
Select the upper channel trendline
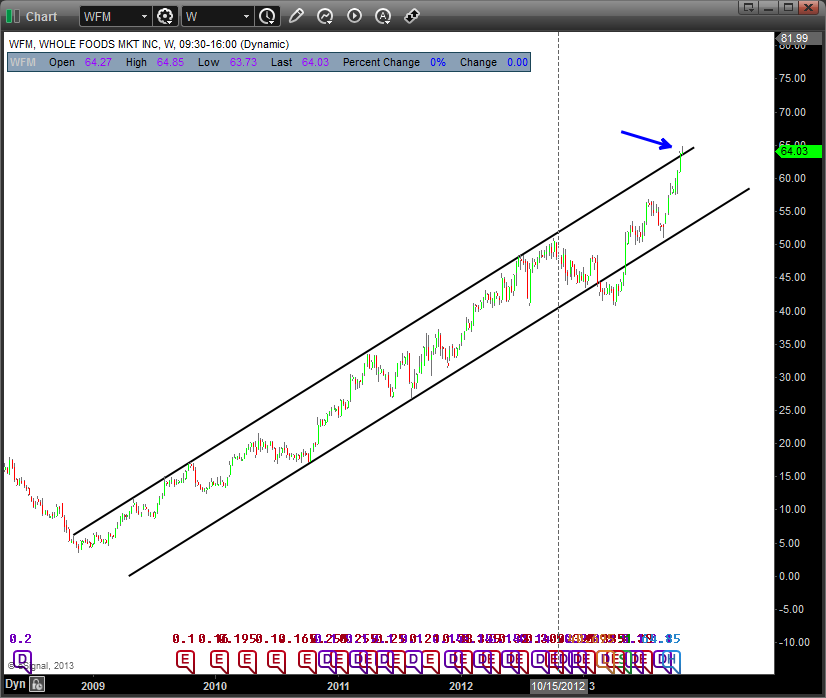384,341
